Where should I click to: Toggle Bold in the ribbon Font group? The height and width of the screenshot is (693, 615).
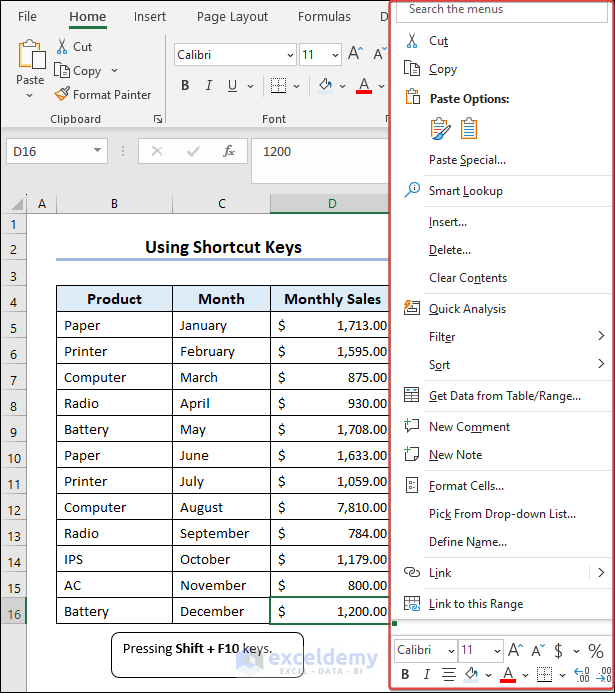coord(185,85)
